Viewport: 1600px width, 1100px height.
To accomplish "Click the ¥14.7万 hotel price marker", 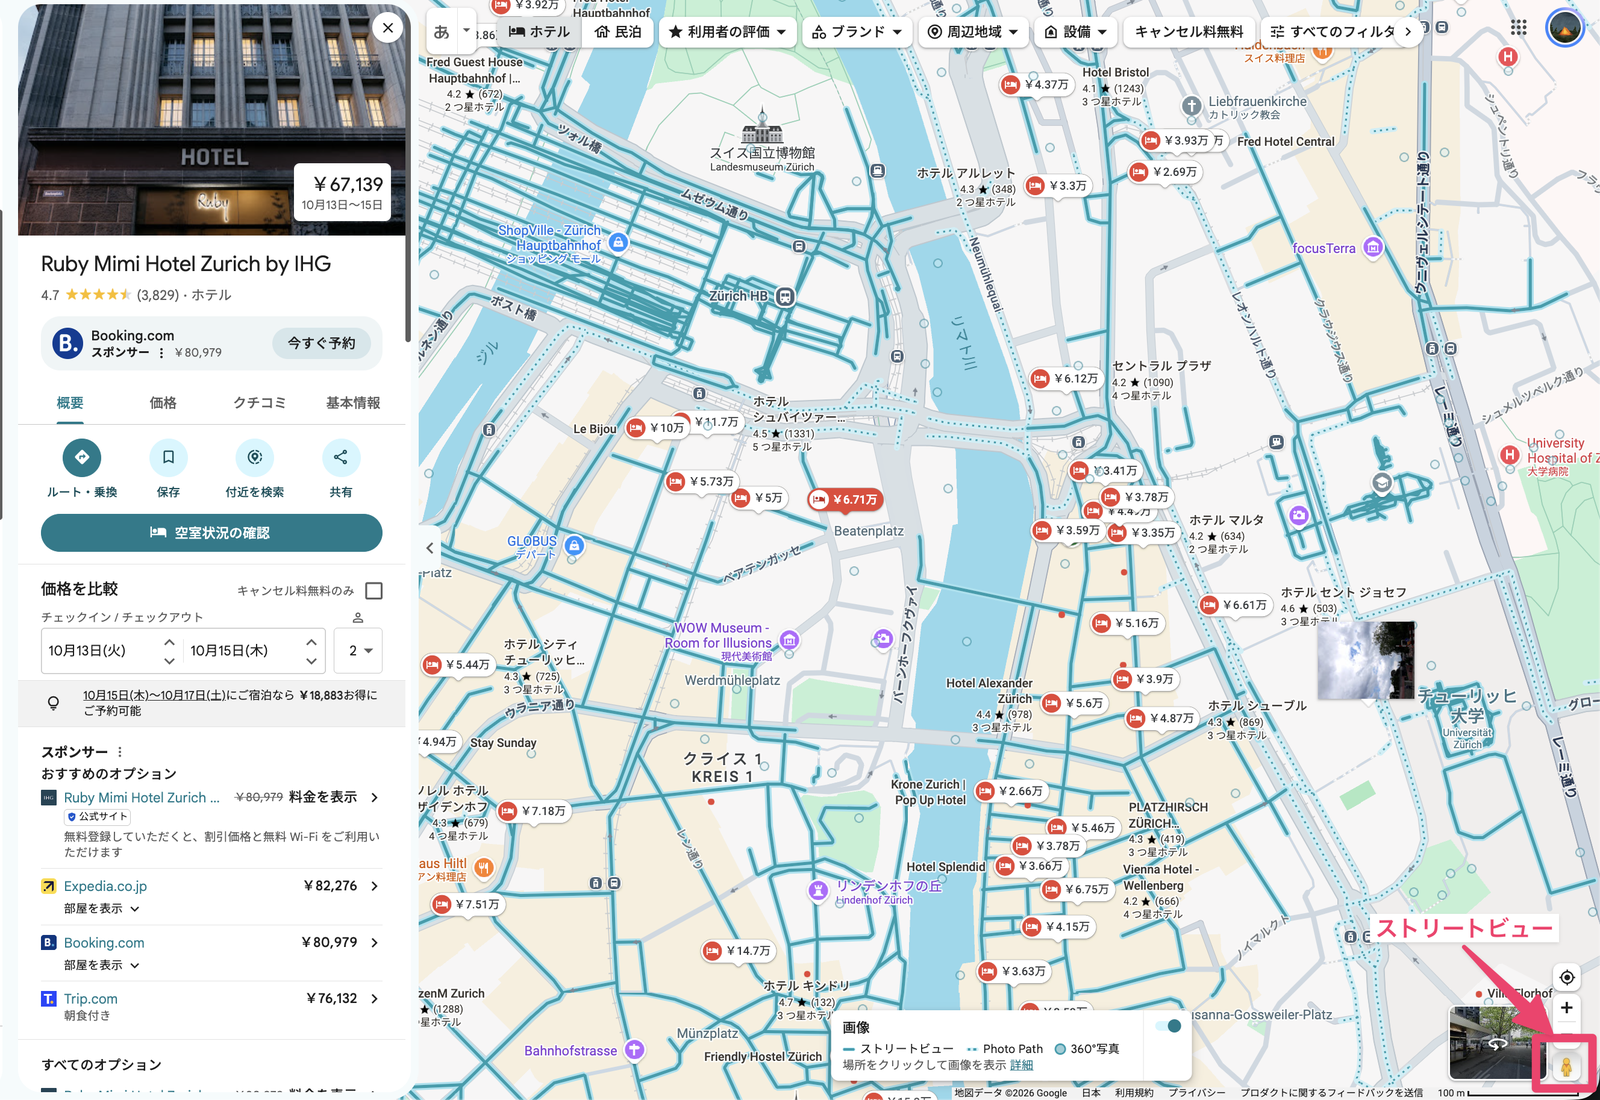I will tap(739, 951).
